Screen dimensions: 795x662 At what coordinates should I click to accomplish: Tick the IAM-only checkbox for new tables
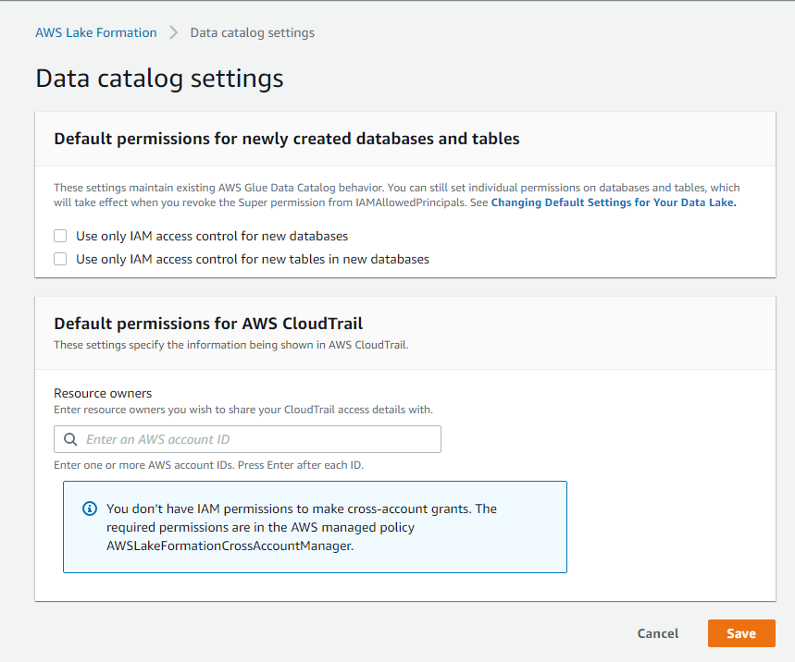(61, 259)
